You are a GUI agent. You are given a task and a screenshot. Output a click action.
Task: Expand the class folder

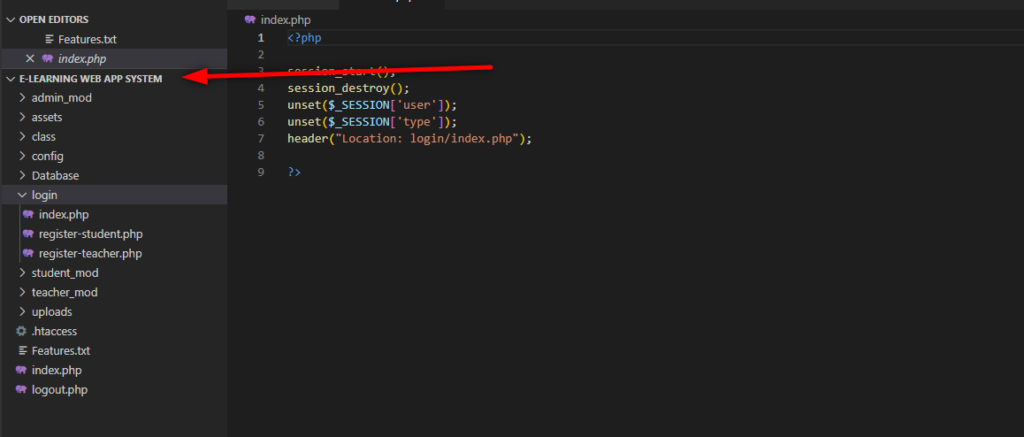tap(23, 137)
